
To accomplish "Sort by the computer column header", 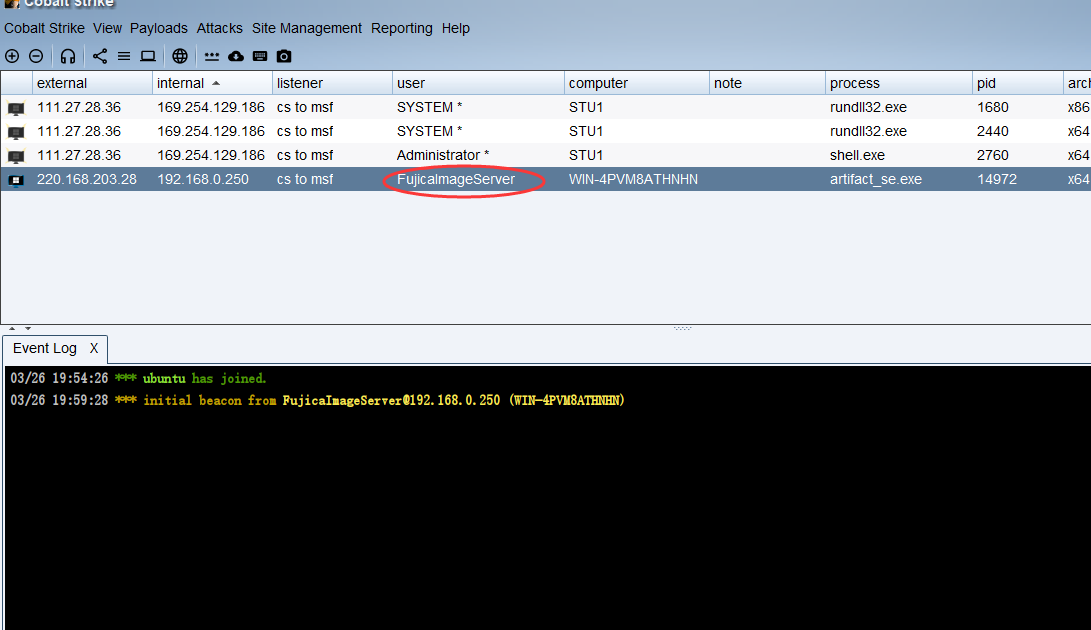I will pyautogui.click(x=637, y=83).
